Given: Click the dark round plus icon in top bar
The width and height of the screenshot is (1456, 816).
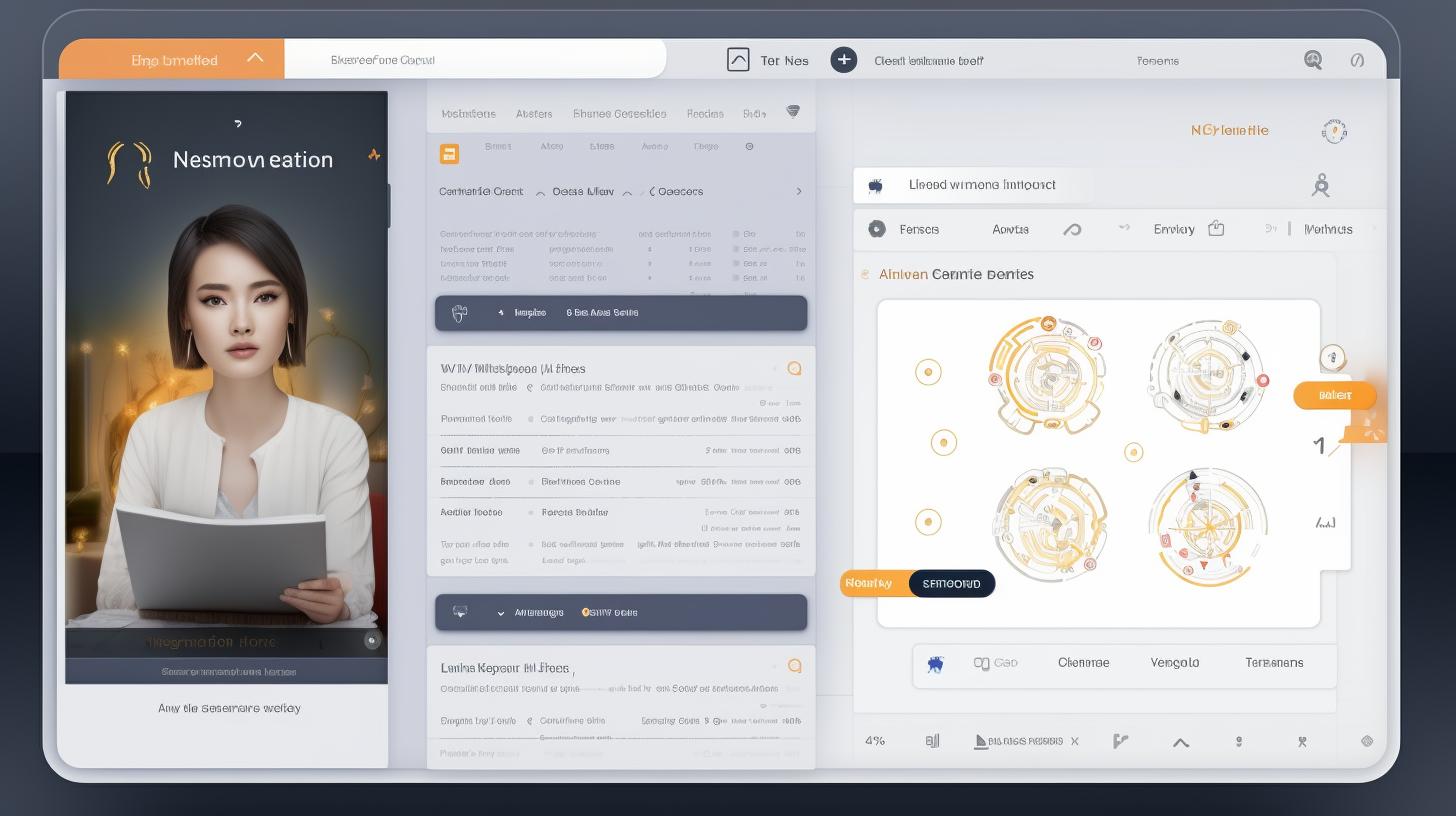Looking at the screenshot, I should [x=844, y=60].
